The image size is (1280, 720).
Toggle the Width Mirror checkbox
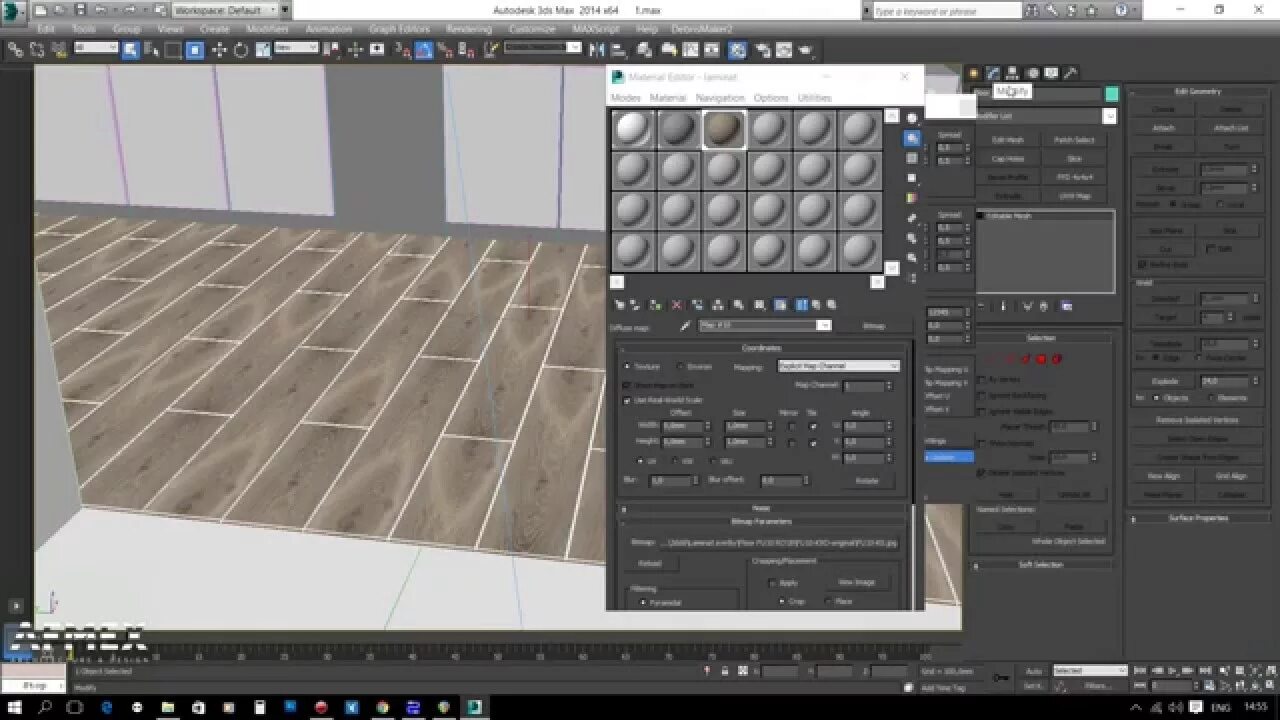coord(791,426)
